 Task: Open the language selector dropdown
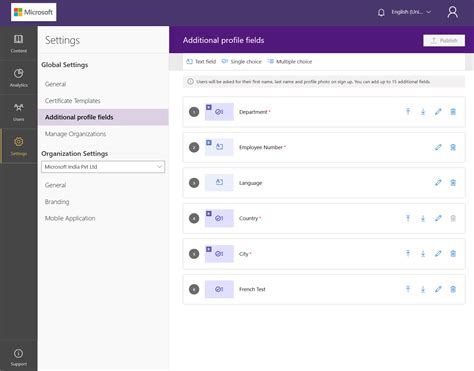pos(411,12)
